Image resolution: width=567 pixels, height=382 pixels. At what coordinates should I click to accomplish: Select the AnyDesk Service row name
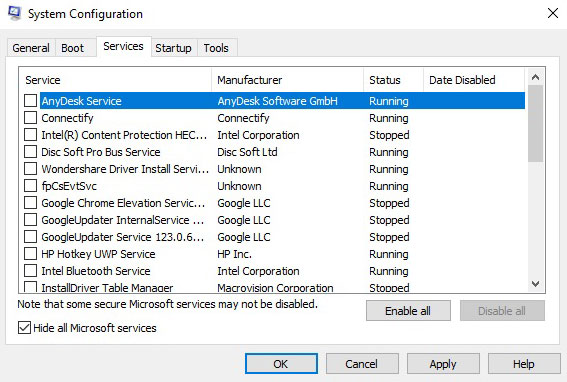pos(81,101)
